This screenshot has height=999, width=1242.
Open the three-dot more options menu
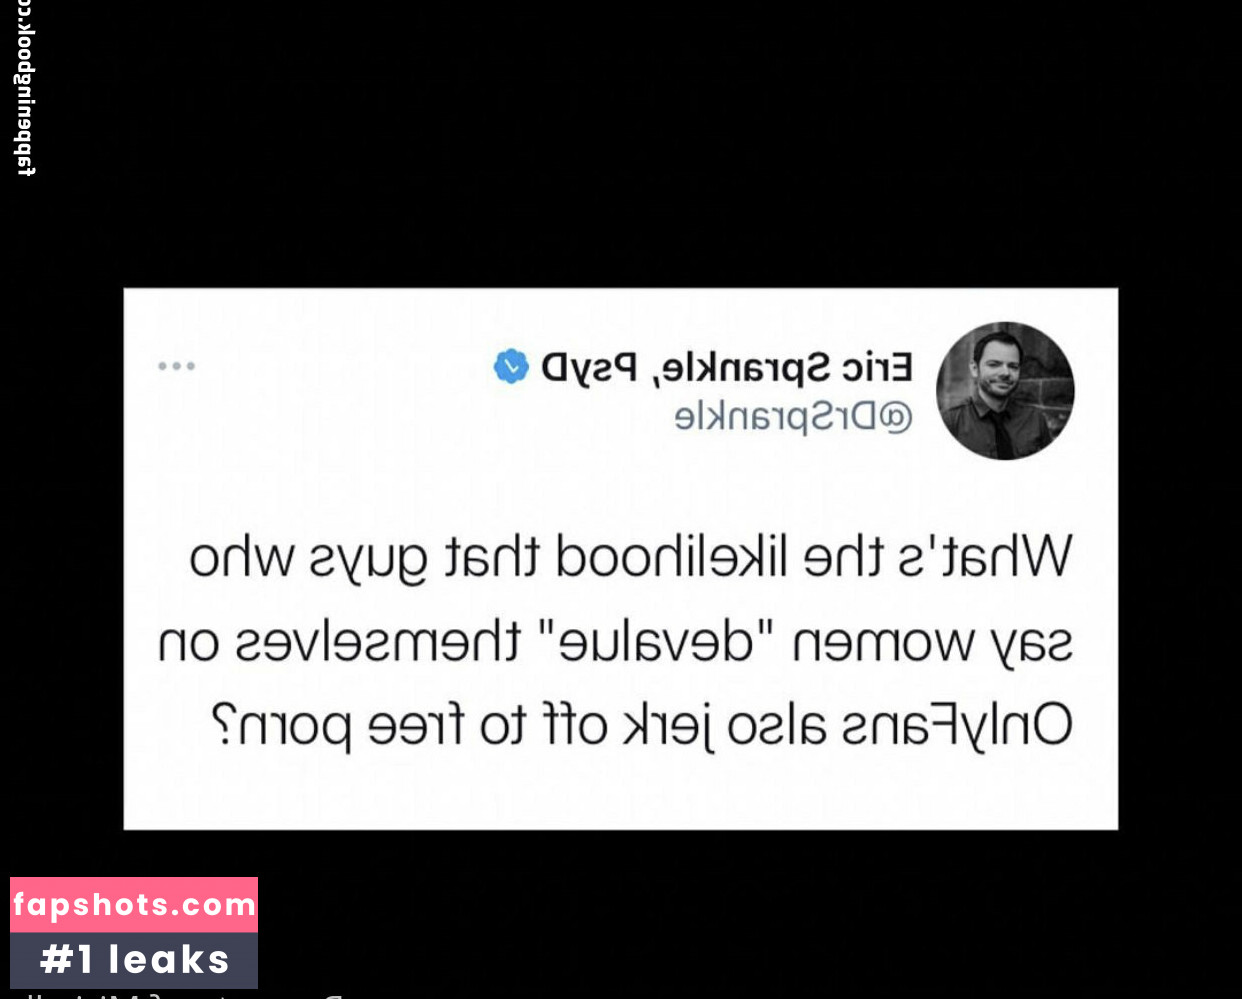click(177, 366)
